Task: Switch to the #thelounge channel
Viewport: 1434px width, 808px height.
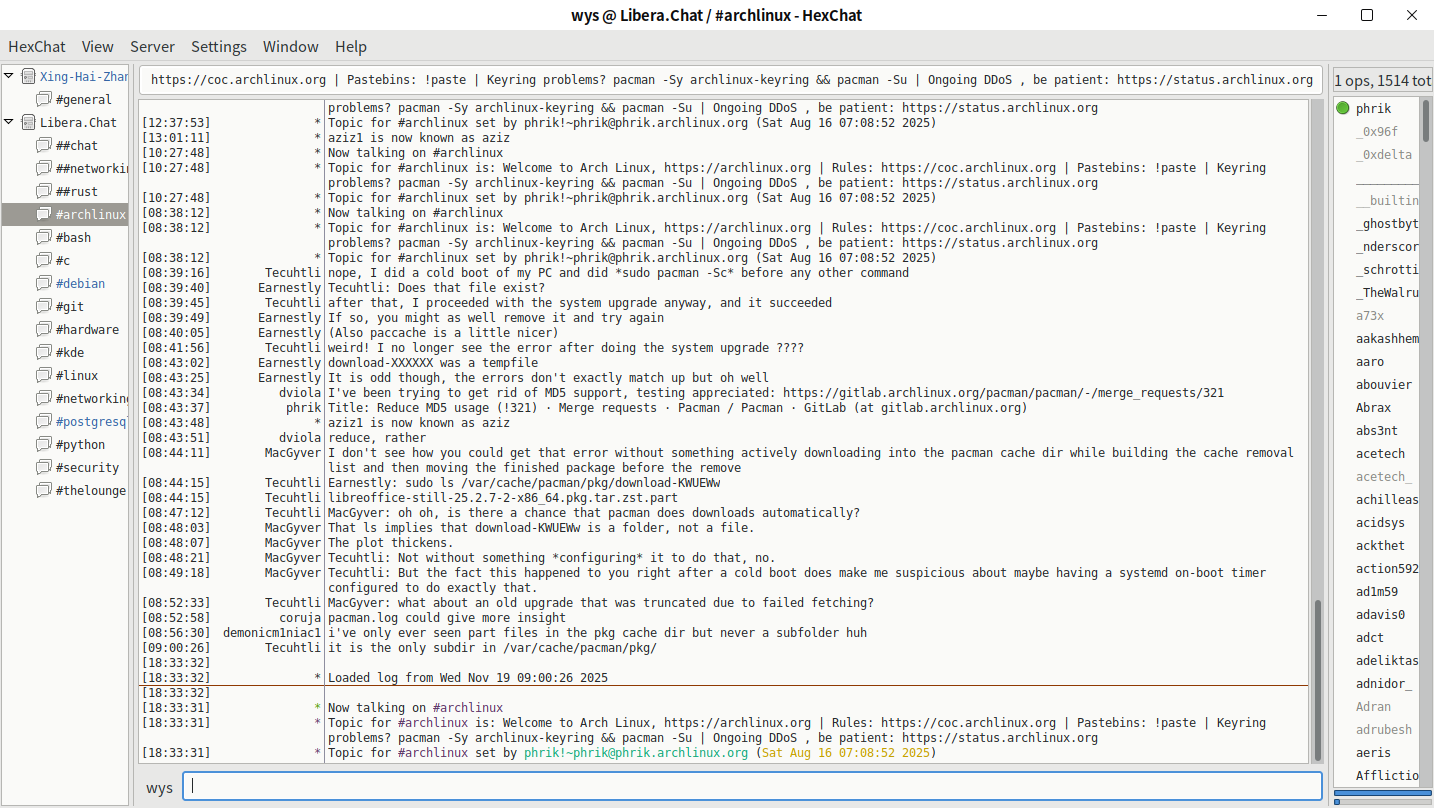Action: [x=90, y=491]
